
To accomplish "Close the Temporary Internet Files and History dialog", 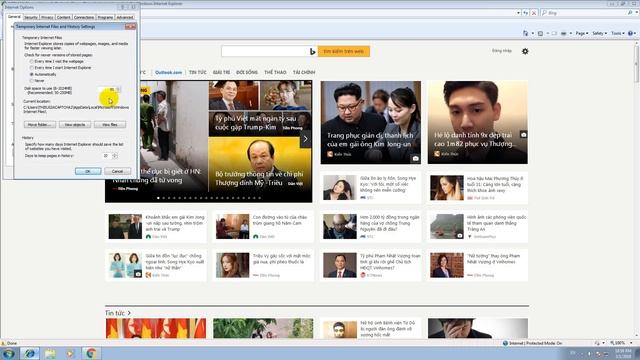I will pos(131,27).
